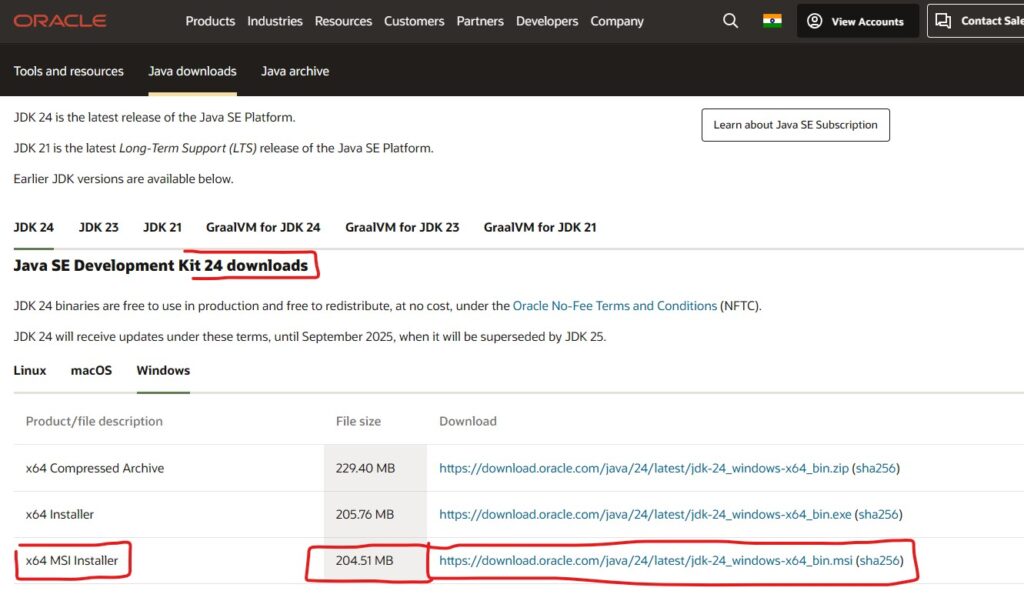Open the Industries menu
The width and height of the screenshot is (1024, 601).
tap(275, 20)
